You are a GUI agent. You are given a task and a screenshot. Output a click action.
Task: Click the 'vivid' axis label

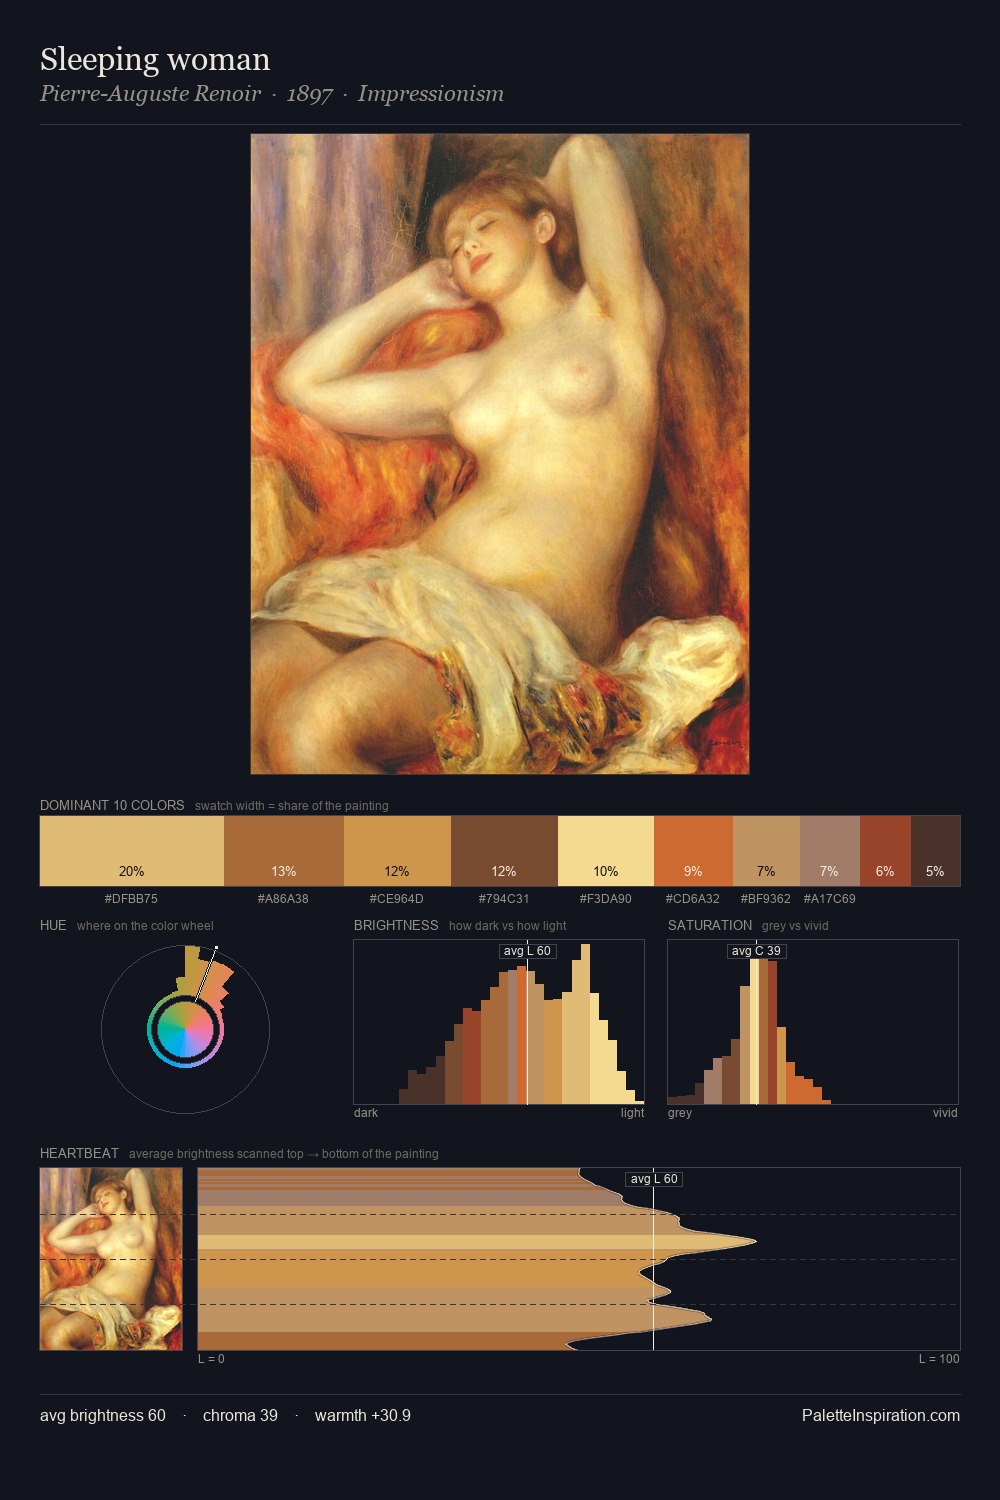[x=945, y=1113]
